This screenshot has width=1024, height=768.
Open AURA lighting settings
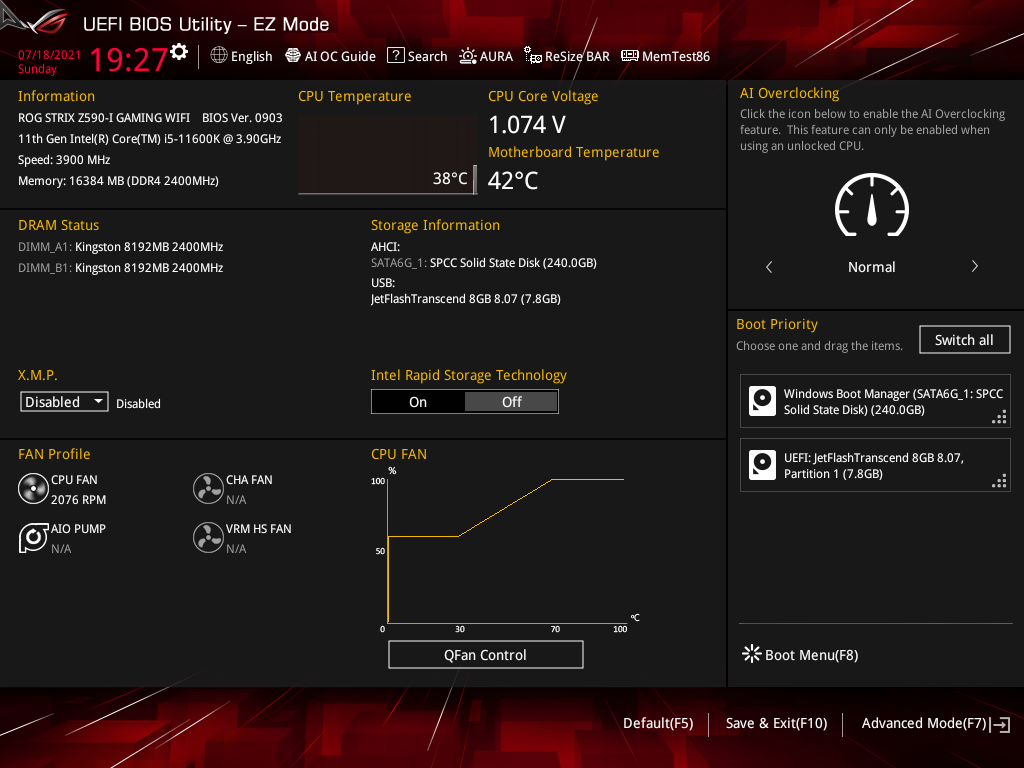click(x=486, y=56)
